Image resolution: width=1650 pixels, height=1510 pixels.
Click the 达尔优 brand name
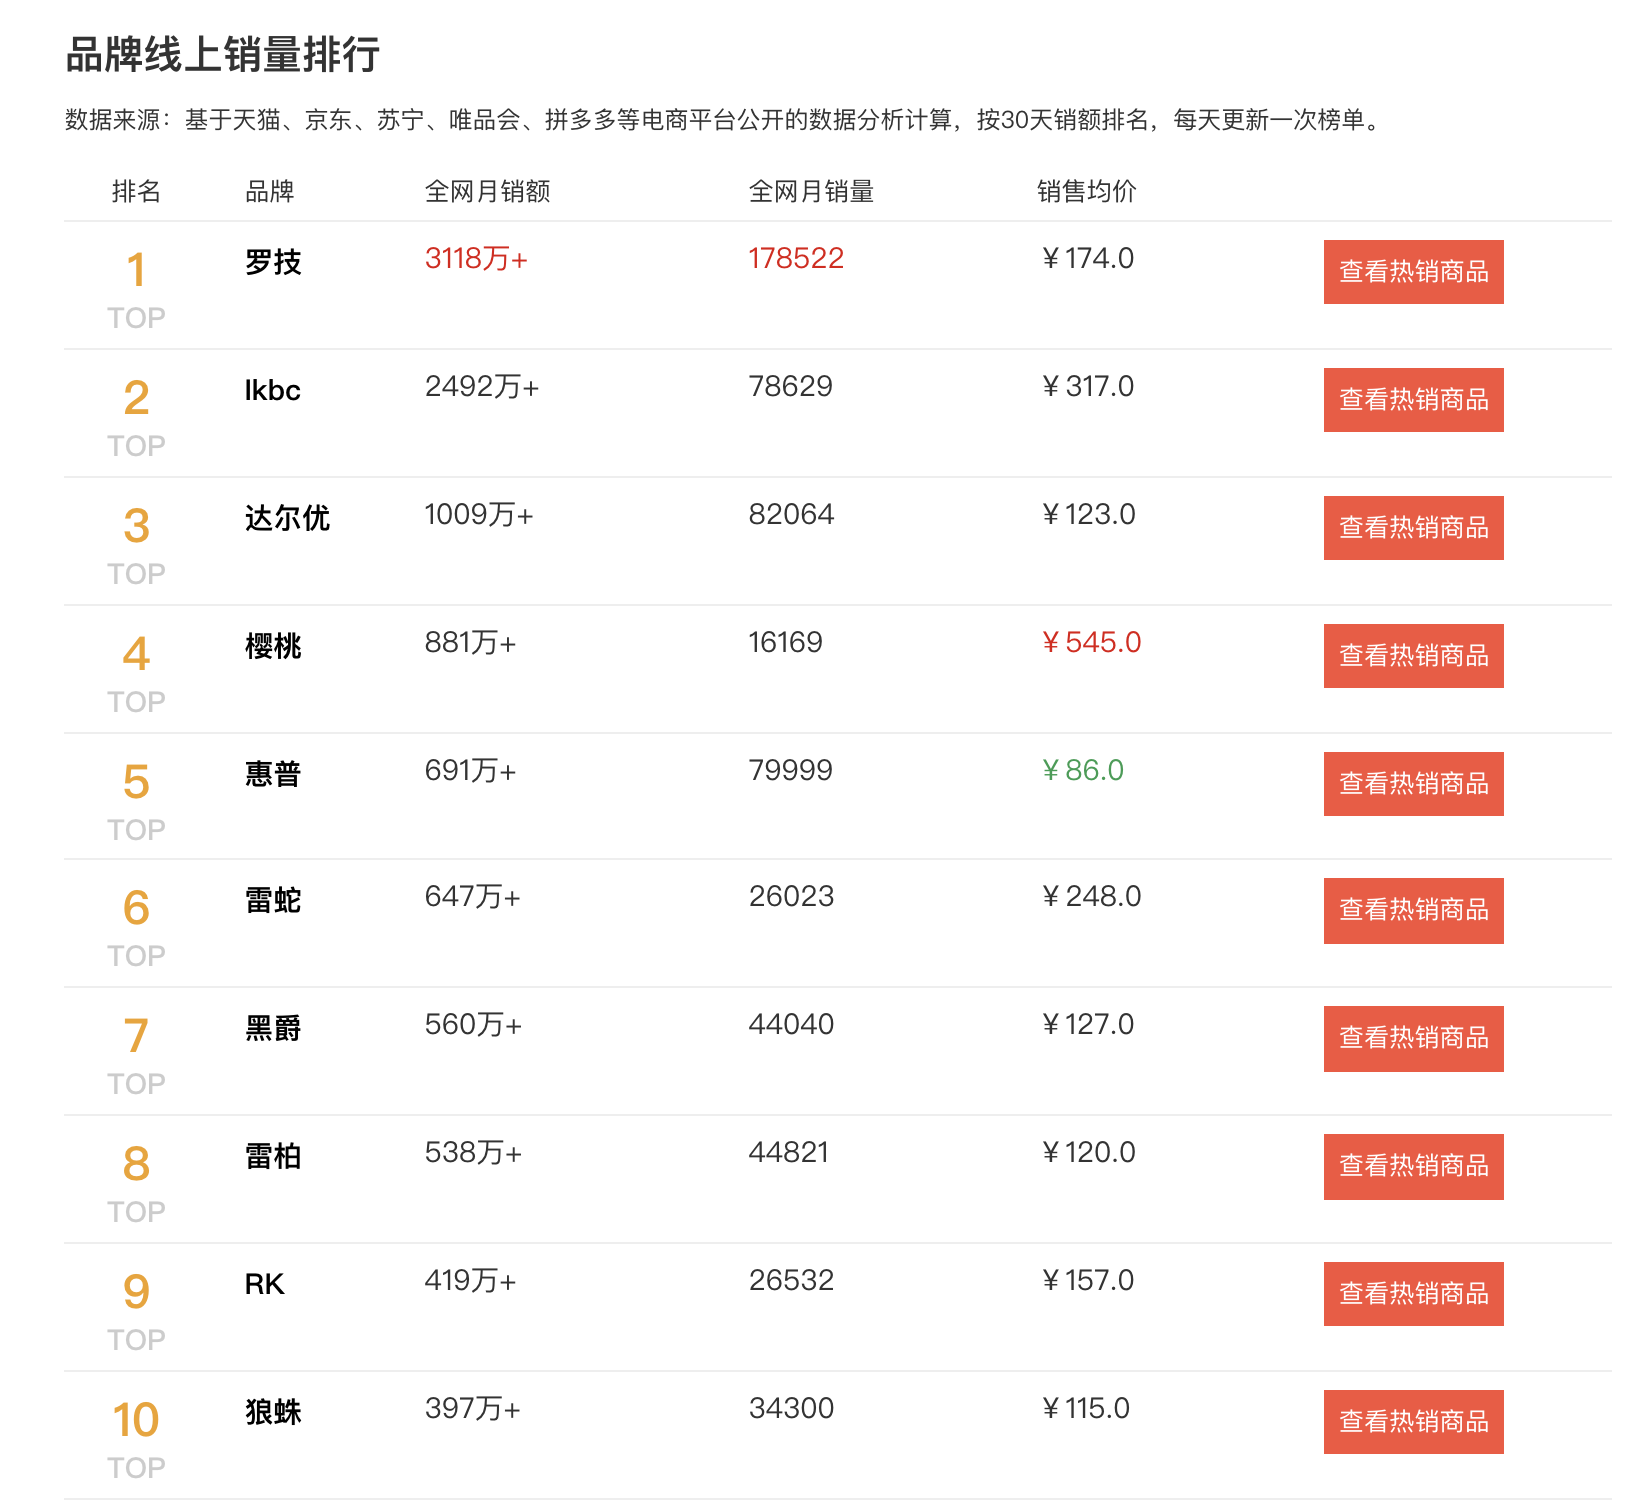point(287,518)
